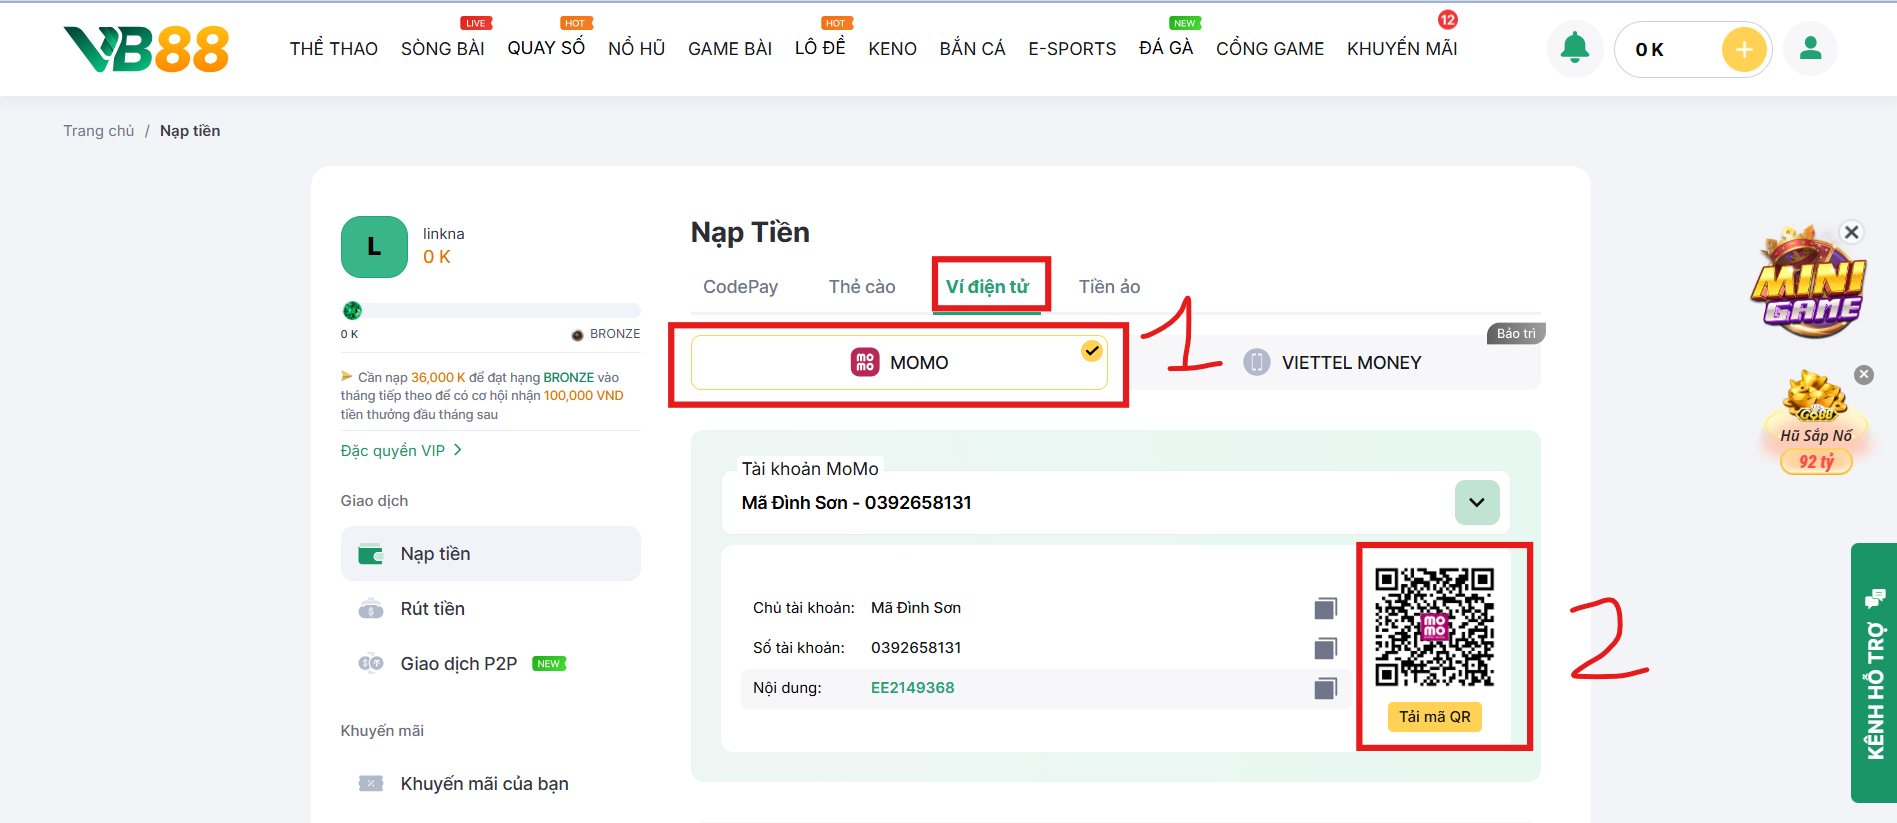
Task: Copy the account number 0392658131
Action: [1325, 648]
